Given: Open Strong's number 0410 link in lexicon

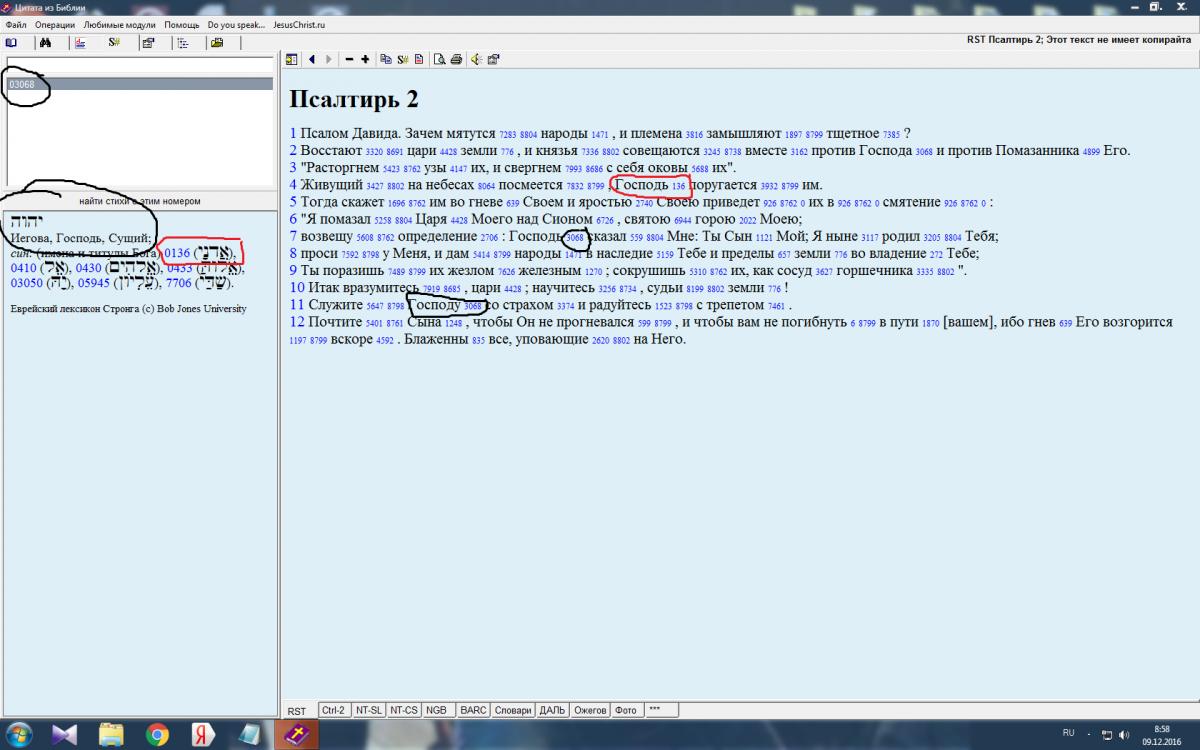Looking at the screenshot, I should tap(24, 268).
